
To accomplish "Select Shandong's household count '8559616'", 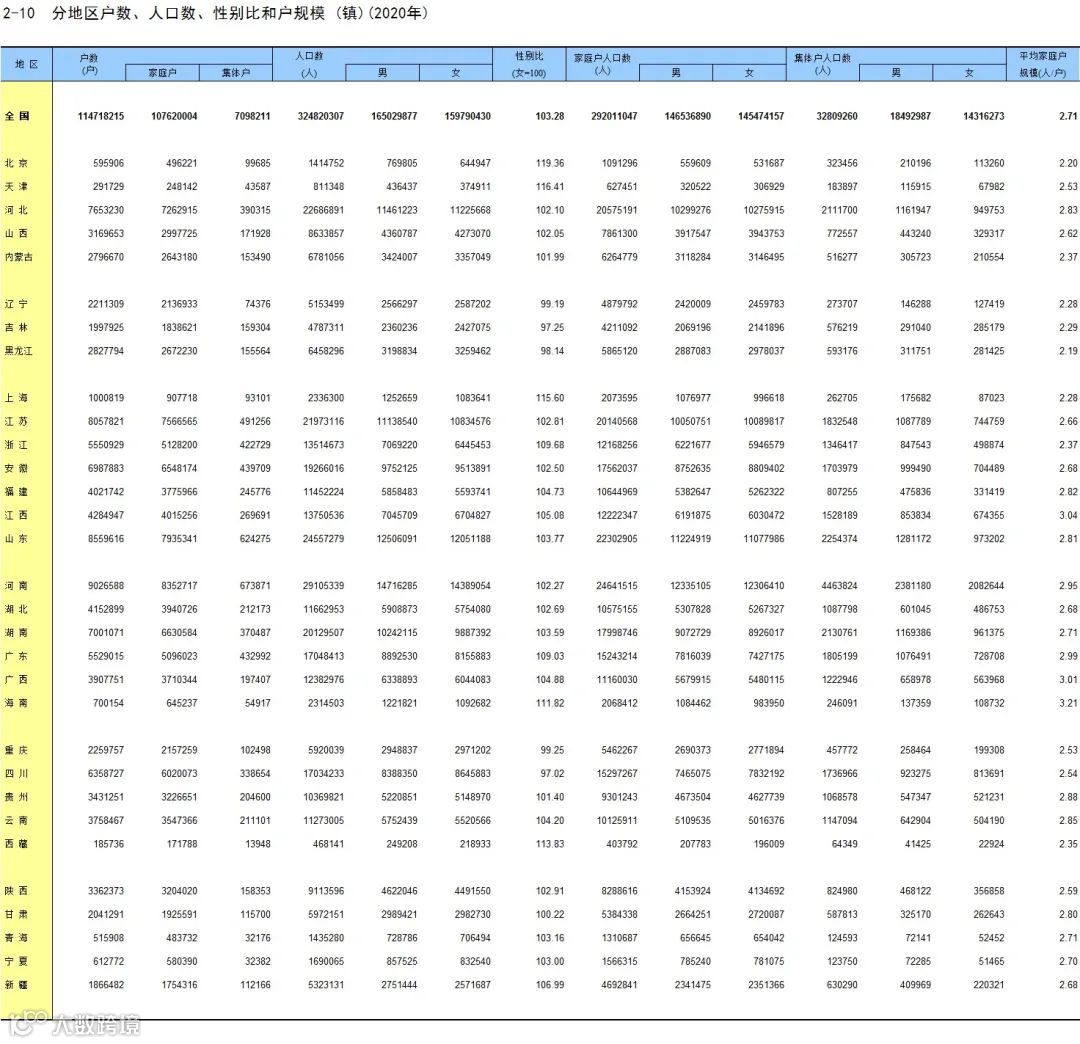I will [106, 539].
